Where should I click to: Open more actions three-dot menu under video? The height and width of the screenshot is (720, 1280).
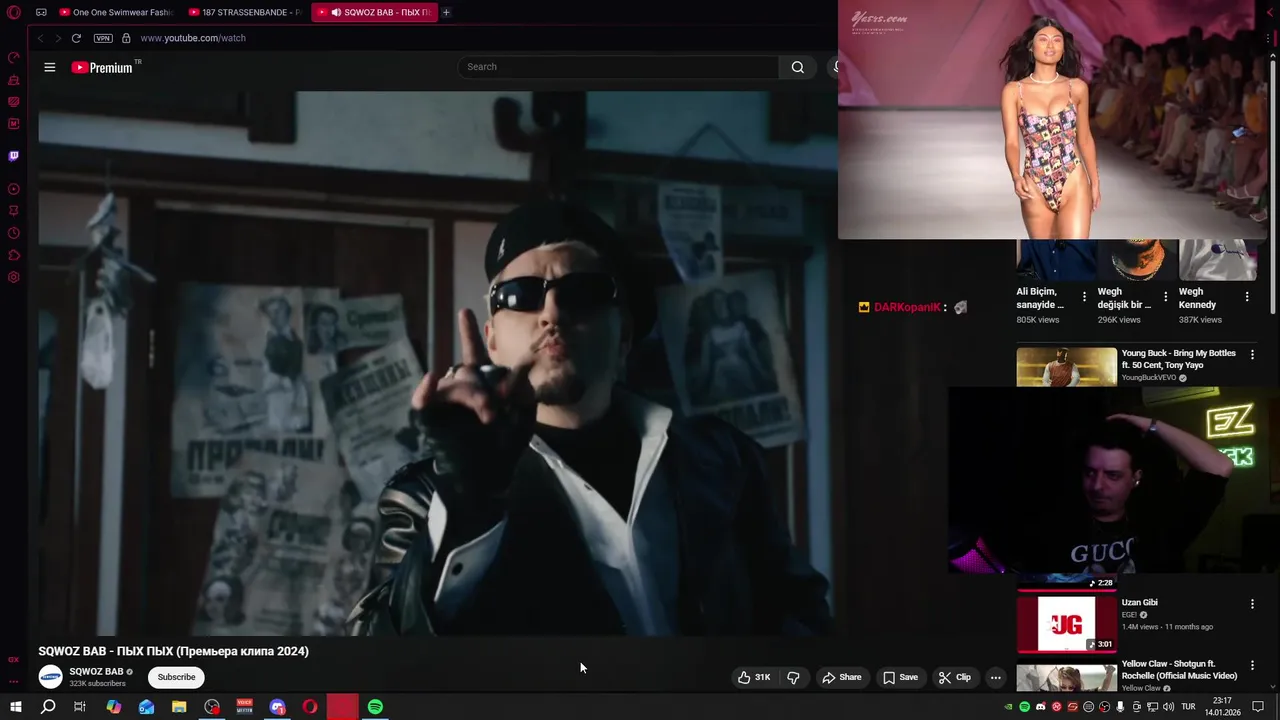[995, 677]
